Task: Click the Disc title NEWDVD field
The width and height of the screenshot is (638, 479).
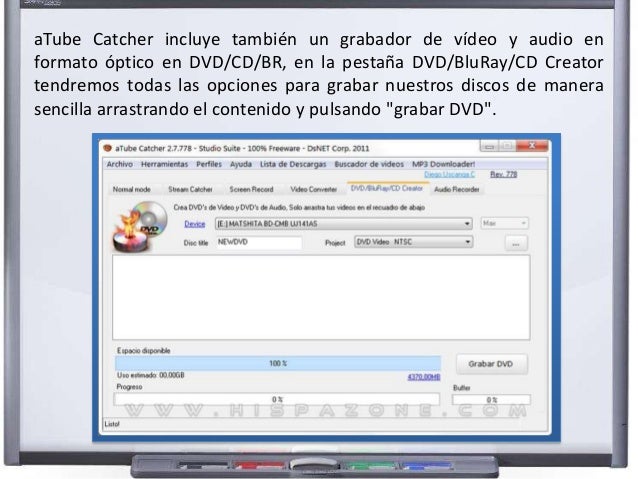Action: pyautogui.click(x=259, y=242)
